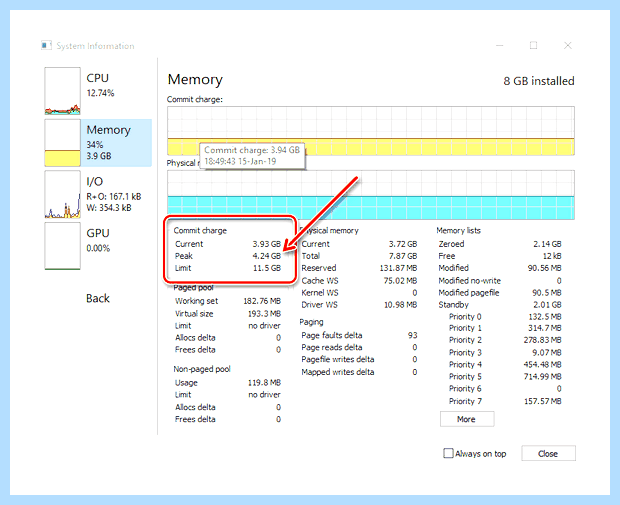Open the CPU section graph thumbnail

[x=62, y=91]
